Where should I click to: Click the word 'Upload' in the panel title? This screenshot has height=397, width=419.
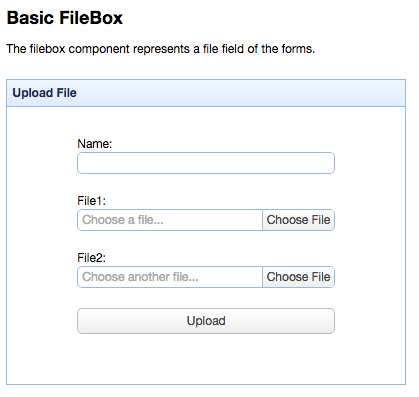[33, 93]
